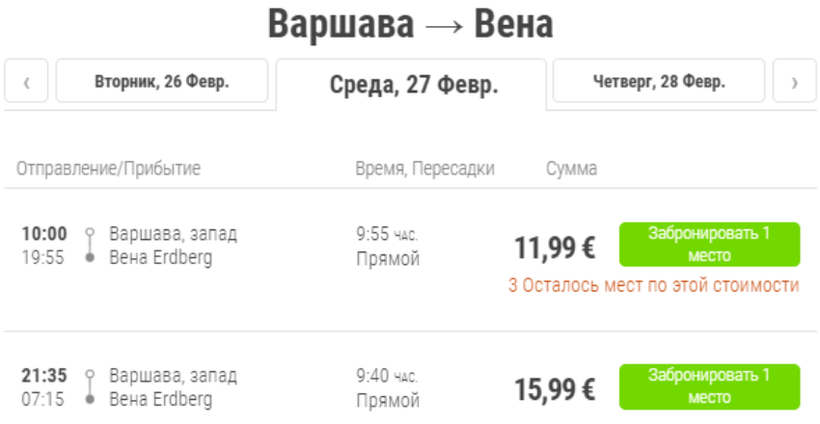
Task: Click the Варшава → Вена route heading
Action: point(410,25)
